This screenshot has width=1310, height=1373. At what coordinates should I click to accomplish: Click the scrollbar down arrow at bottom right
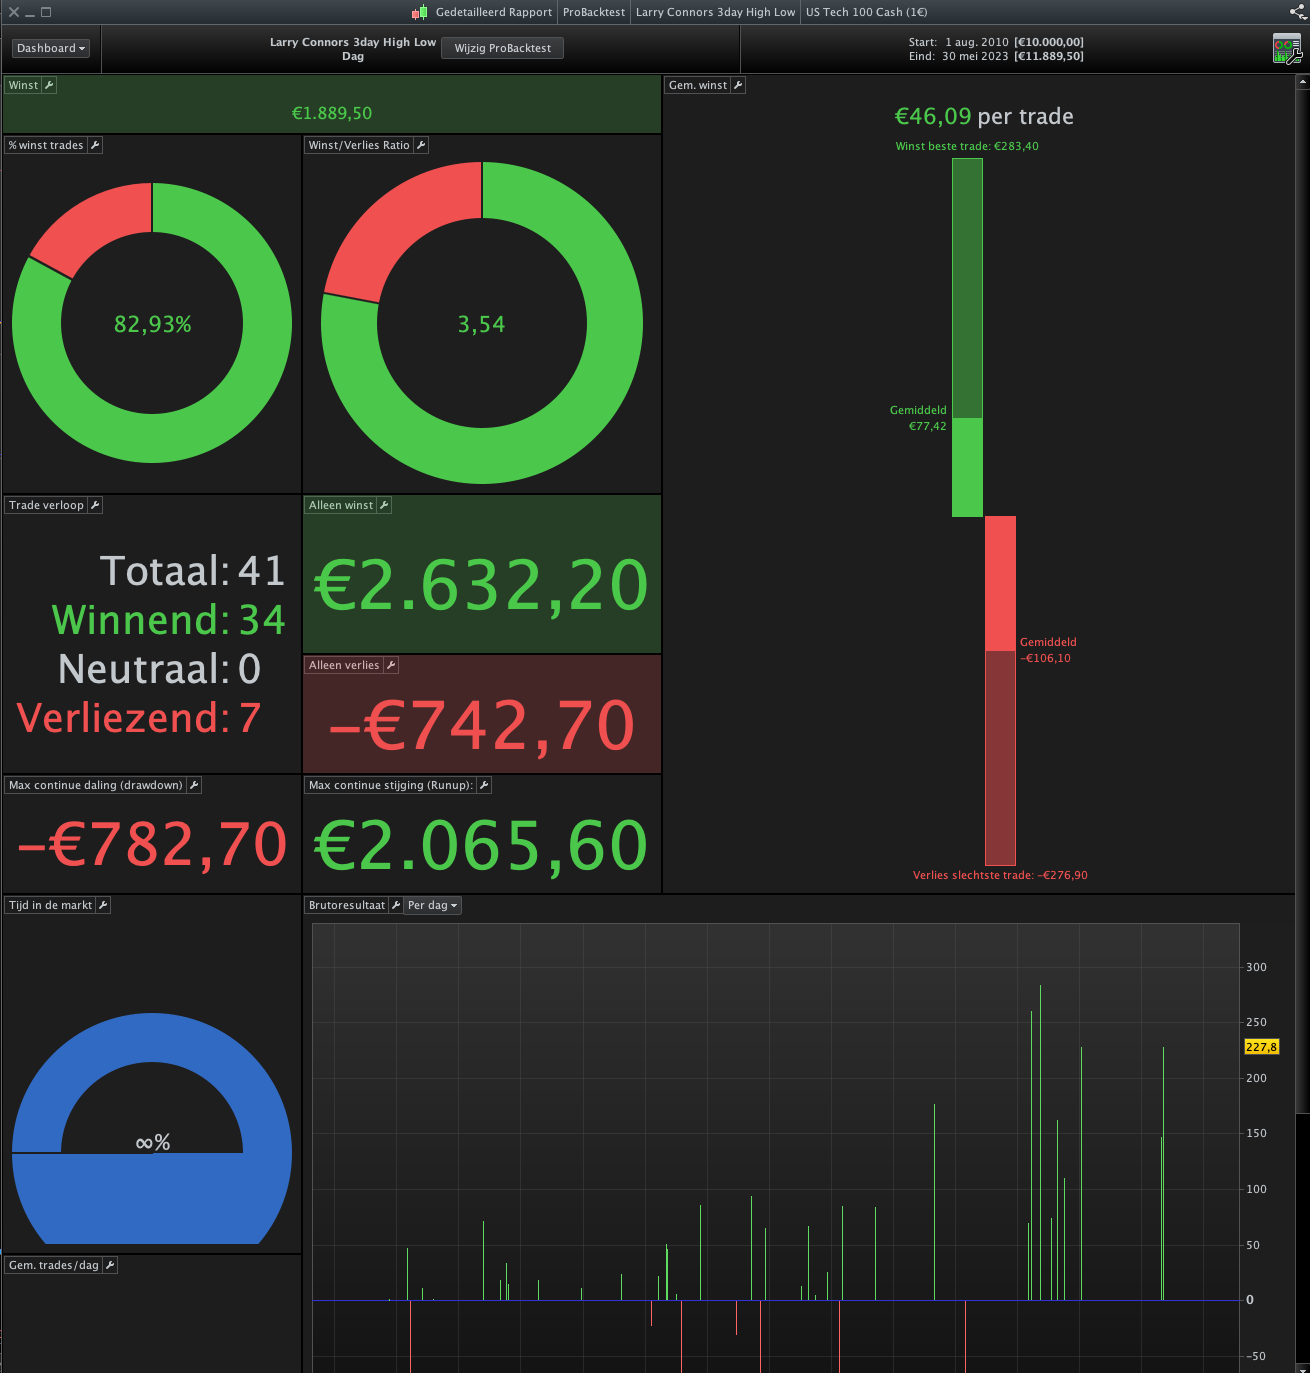click(1302, 1367)
